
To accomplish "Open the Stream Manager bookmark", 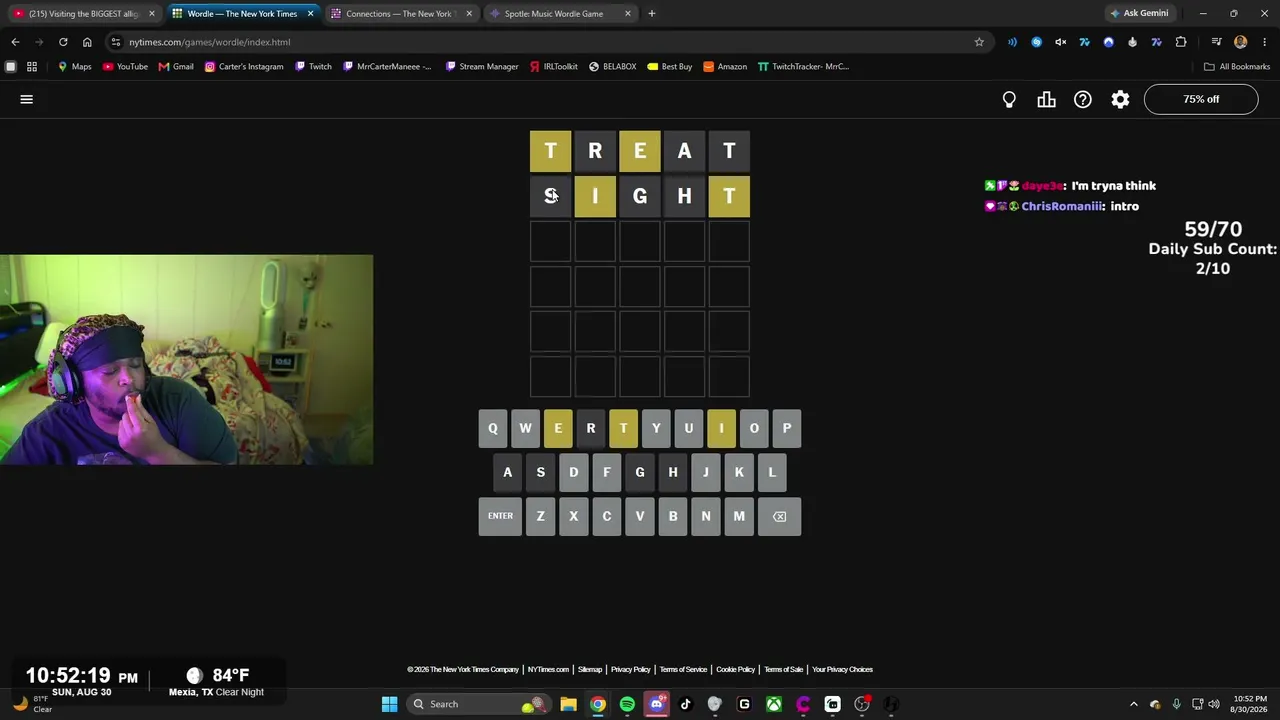I will [482, 67].
